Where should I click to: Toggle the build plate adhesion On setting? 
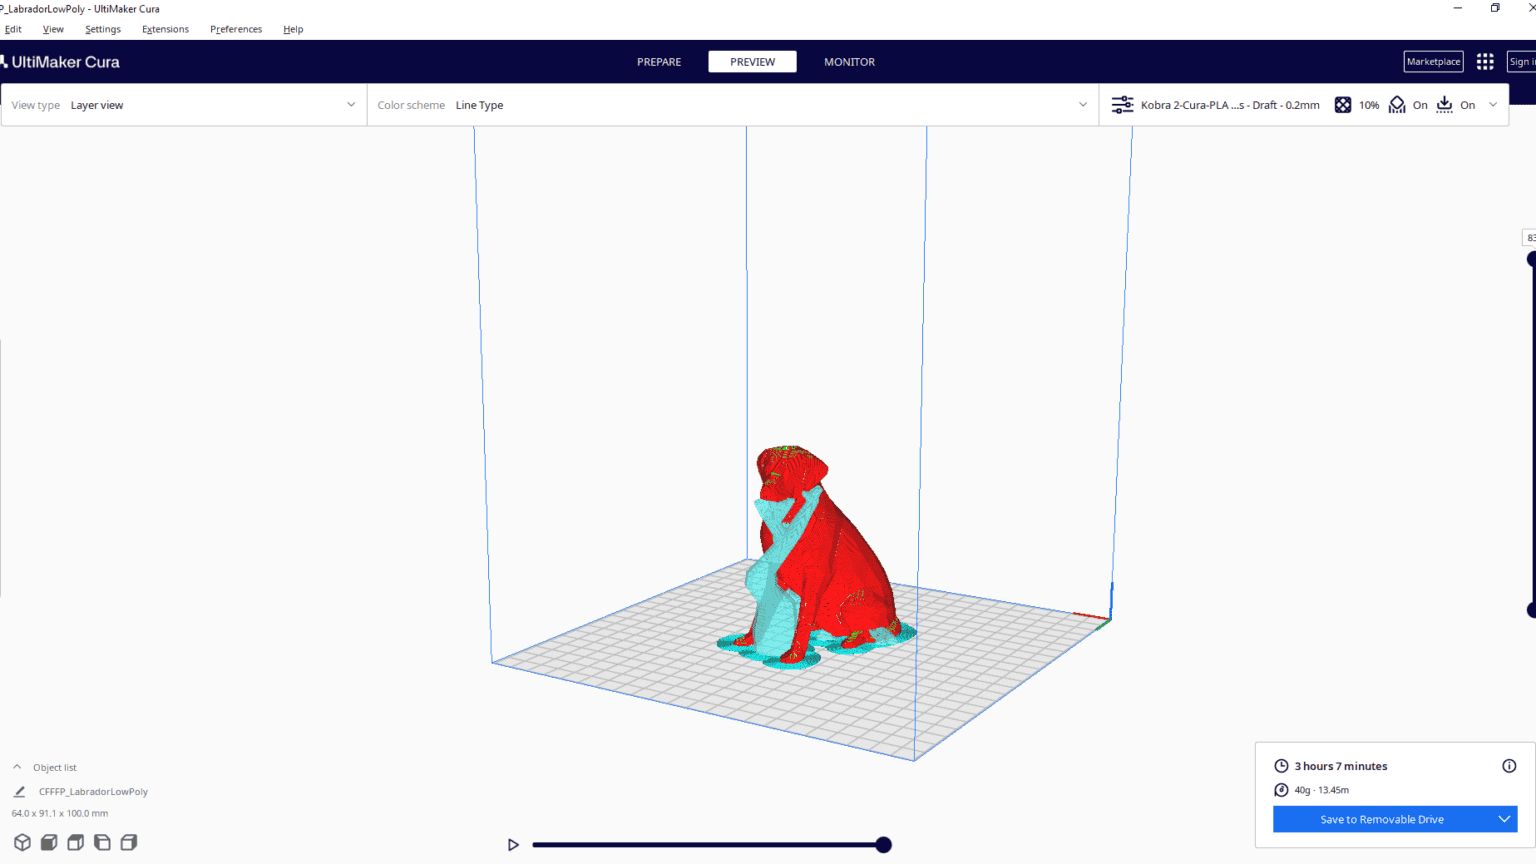[x=1467, y=104]
